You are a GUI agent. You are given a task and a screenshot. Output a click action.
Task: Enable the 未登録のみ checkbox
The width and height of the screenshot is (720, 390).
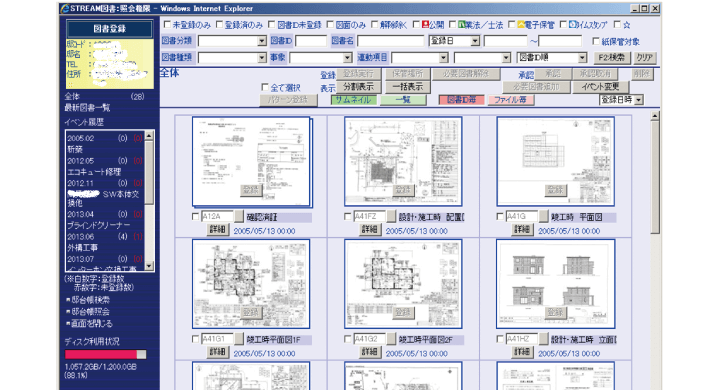point(167,25)
